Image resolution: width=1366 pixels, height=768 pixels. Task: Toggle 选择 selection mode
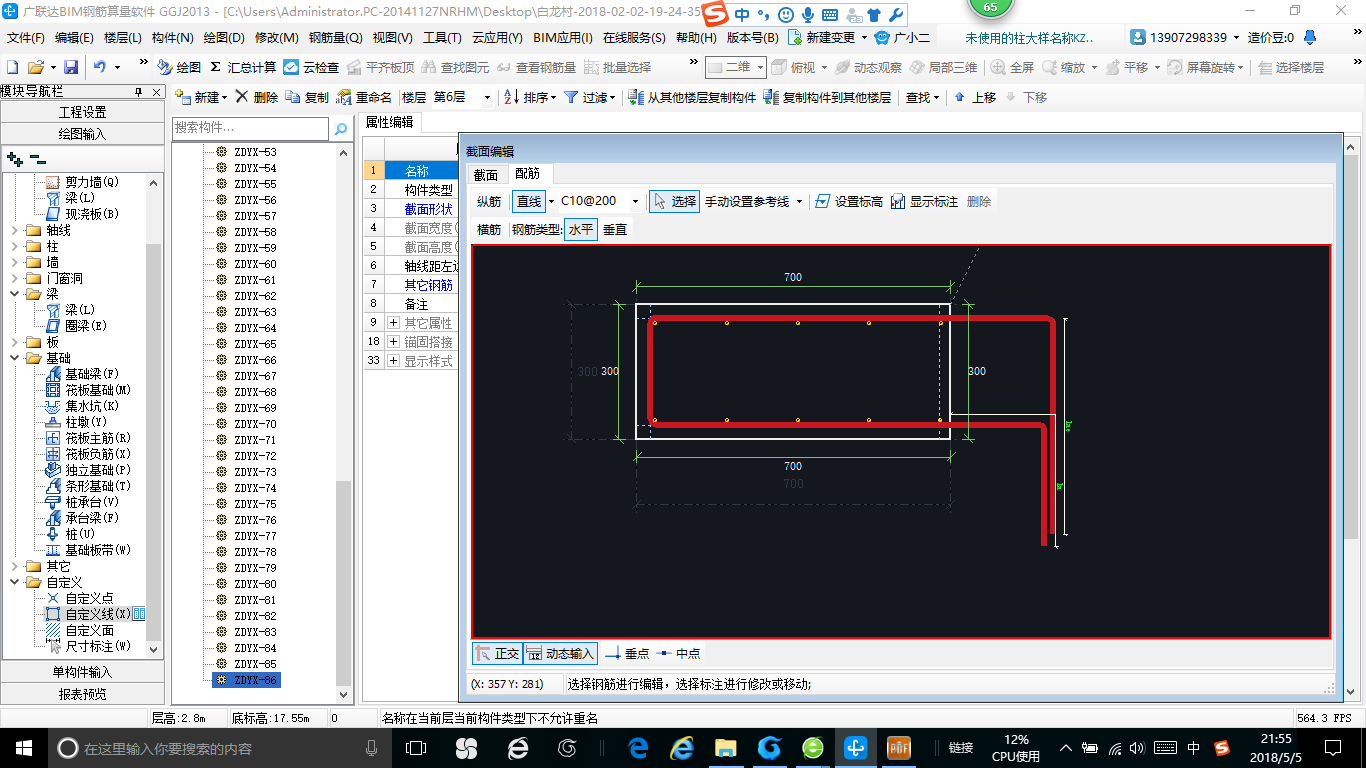(674, 201)
